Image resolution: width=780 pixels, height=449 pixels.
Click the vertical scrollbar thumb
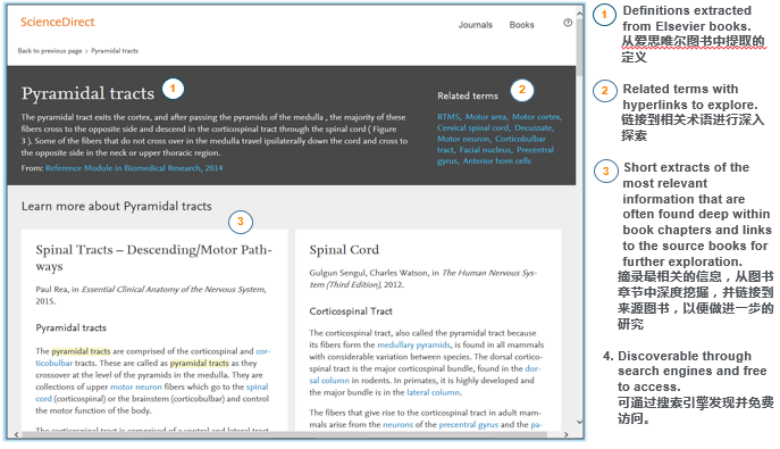(x=579, y=47)
